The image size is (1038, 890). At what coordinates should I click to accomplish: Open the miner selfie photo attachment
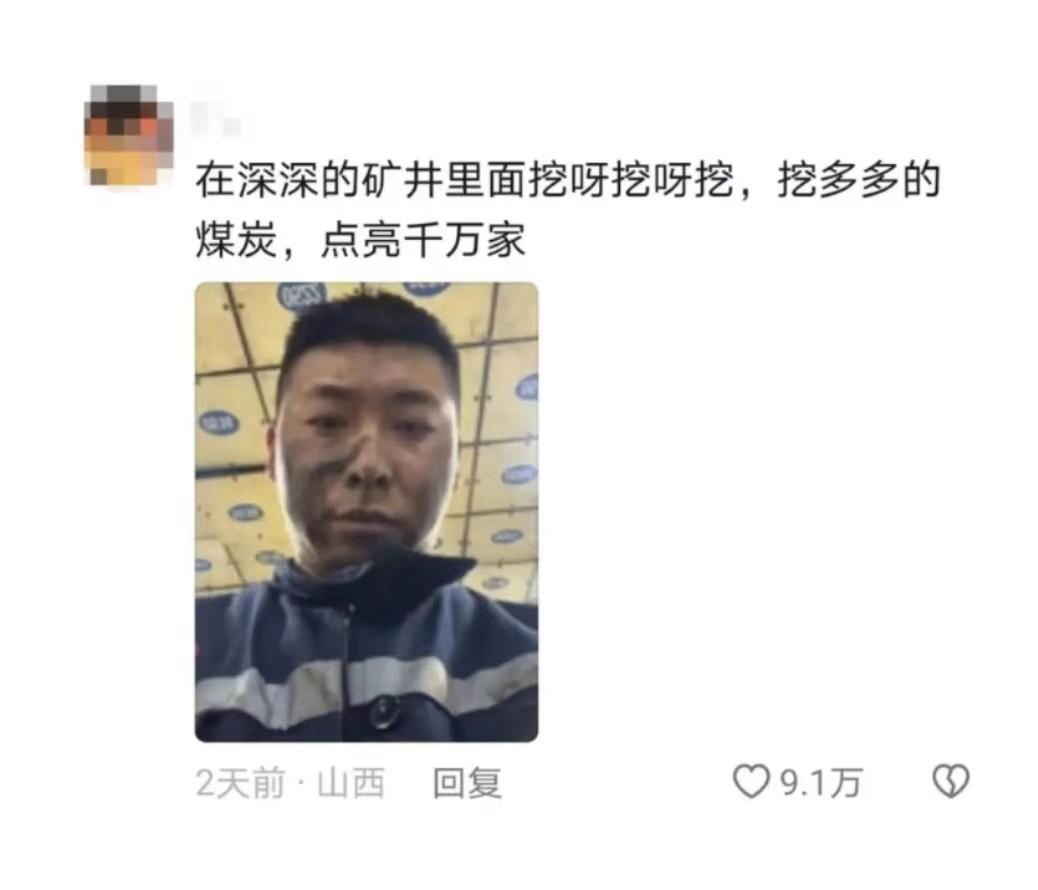coord(366,512)
